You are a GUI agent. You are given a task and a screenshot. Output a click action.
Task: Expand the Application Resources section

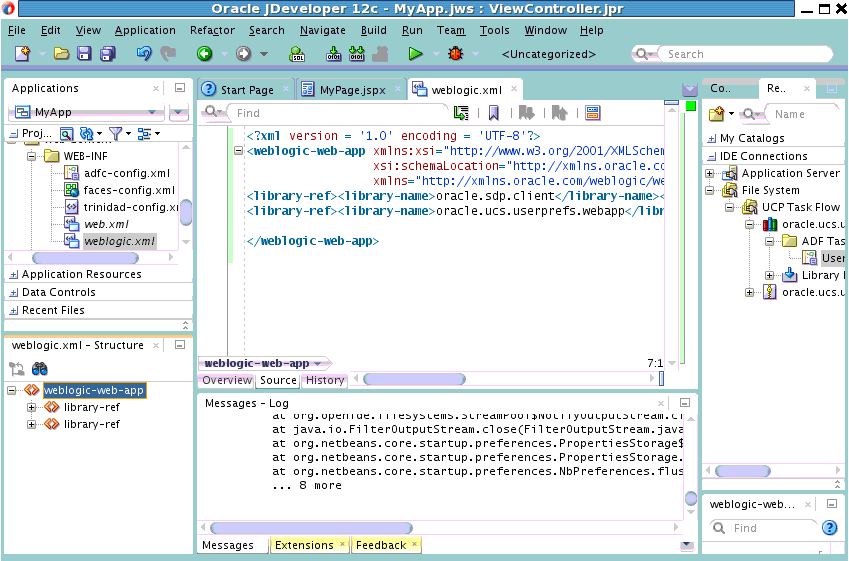click(x=14, y=275)
